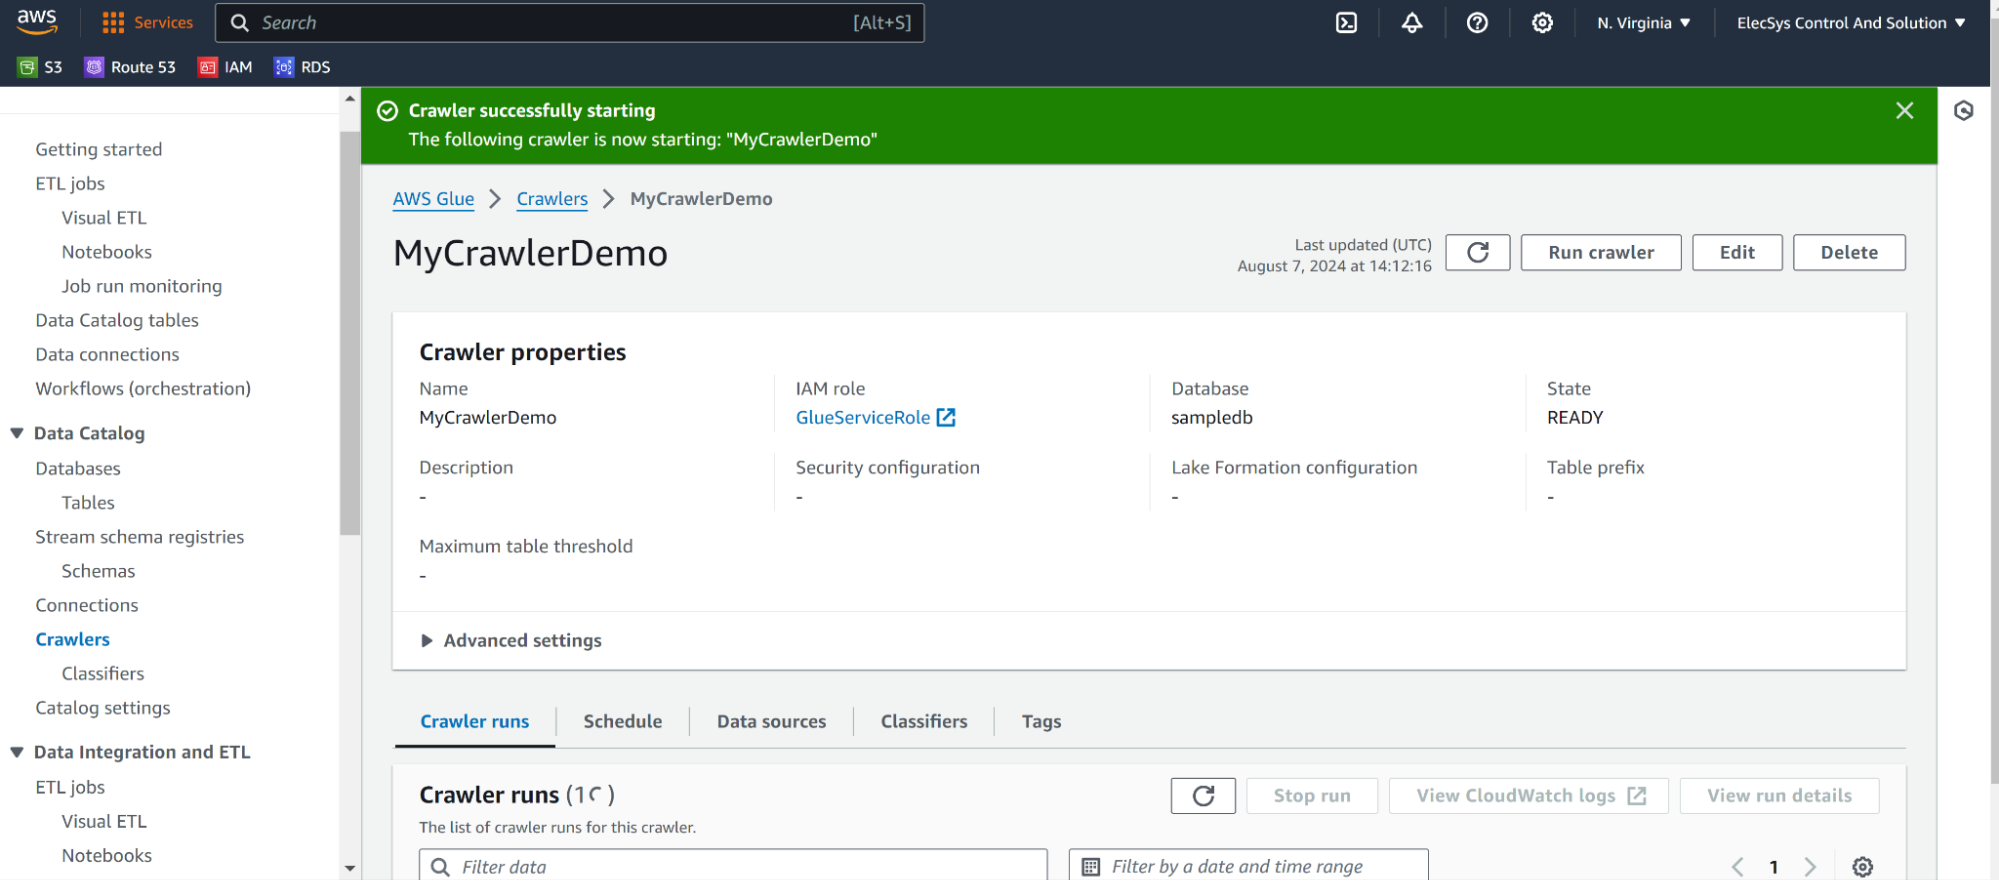Click the Delete crawler button
1999x881 pixels.
[1849, 253]
